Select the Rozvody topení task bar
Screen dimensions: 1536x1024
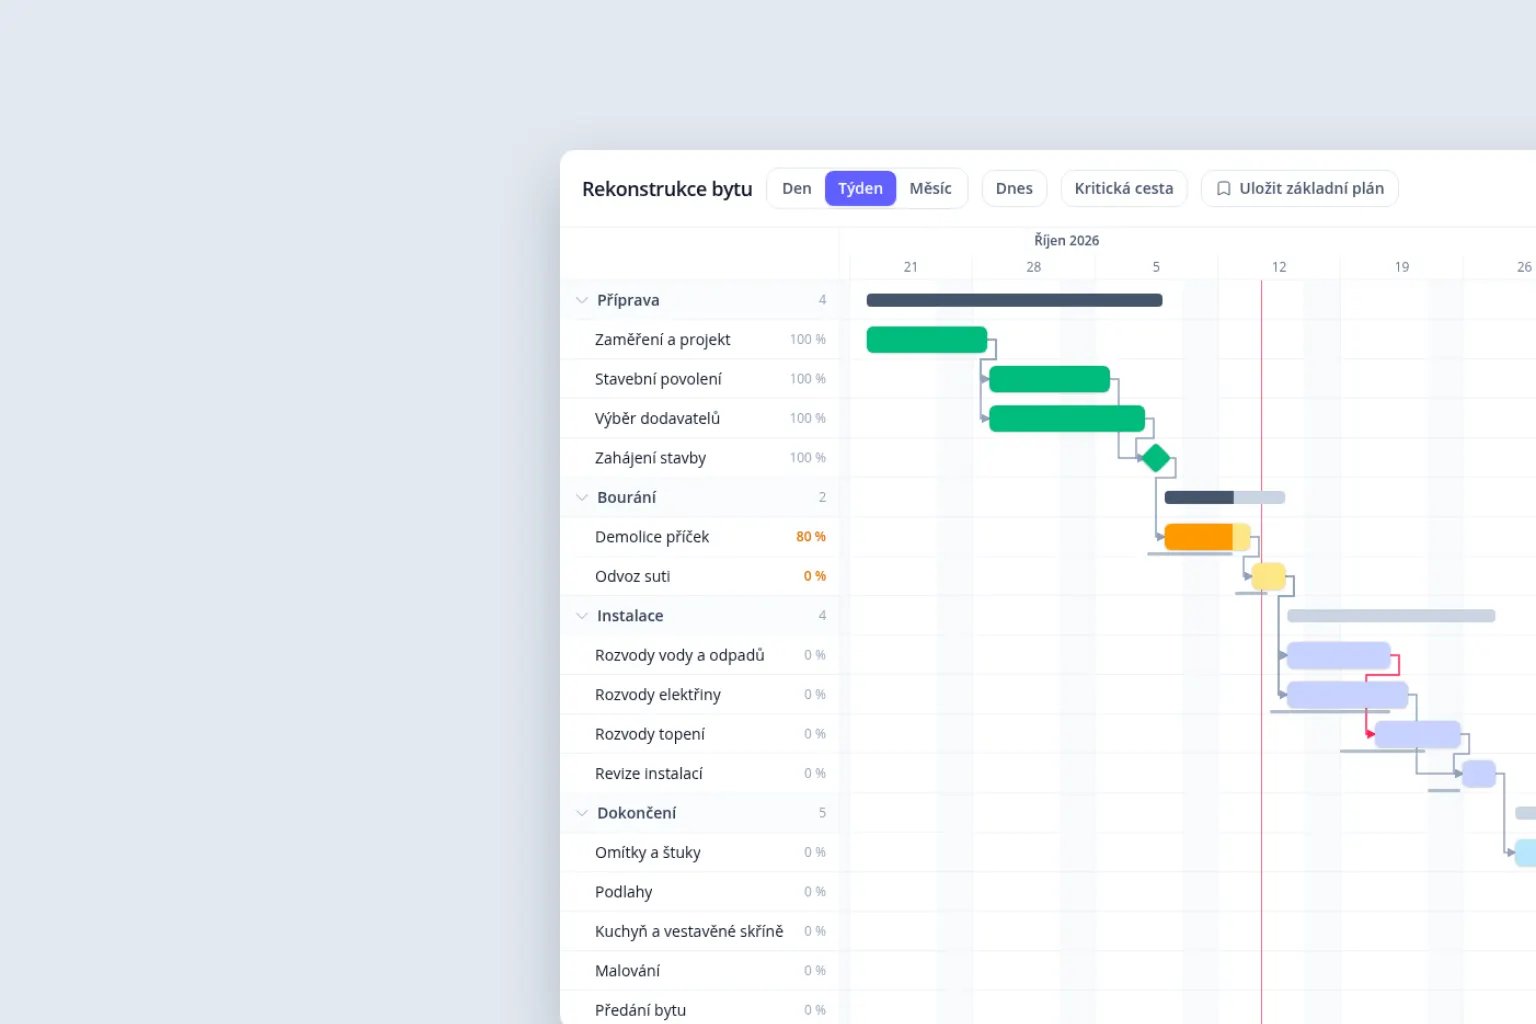click(x=1418, y=735)
